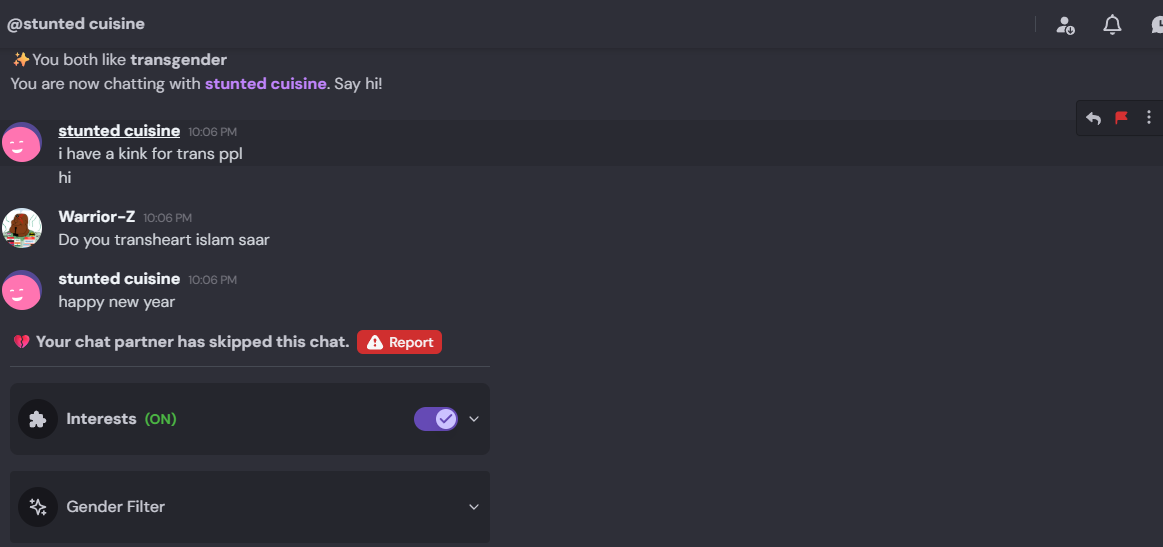Click the purple stunted cuisine name link
1163x547 pixels.
pos(265,84)
